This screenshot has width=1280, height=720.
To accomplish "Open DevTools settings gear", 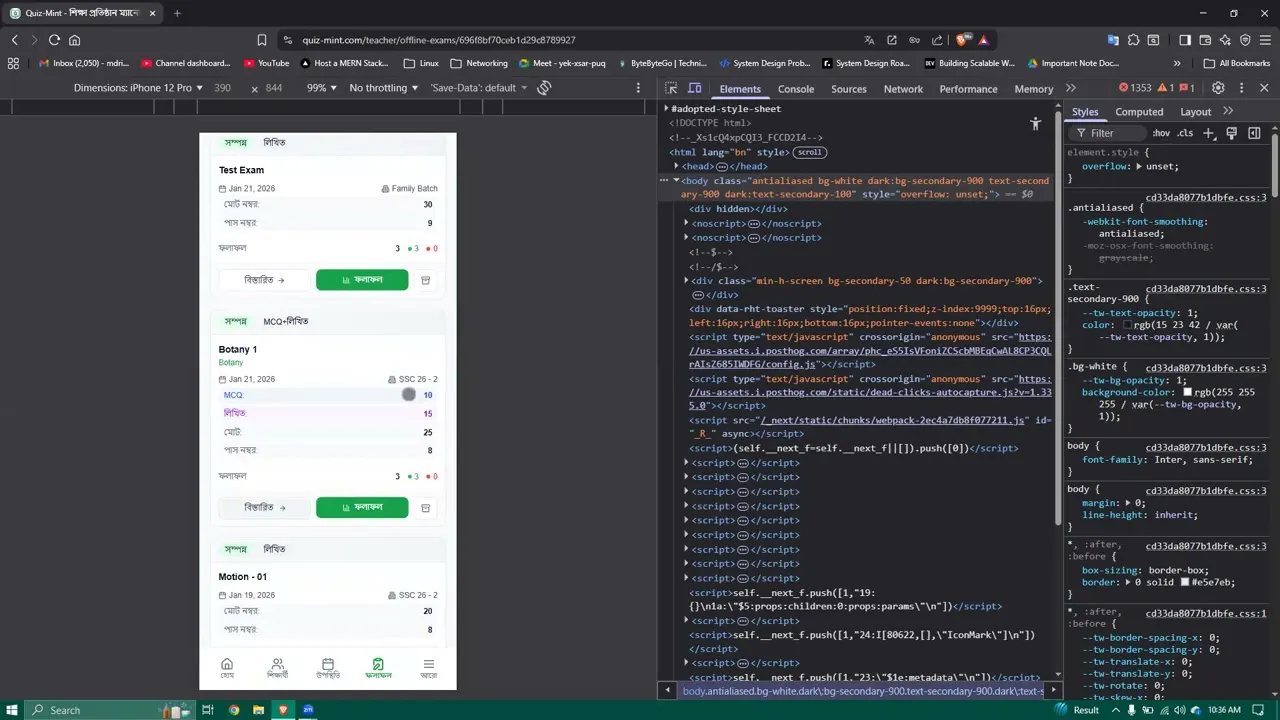I will (1218, 88).
